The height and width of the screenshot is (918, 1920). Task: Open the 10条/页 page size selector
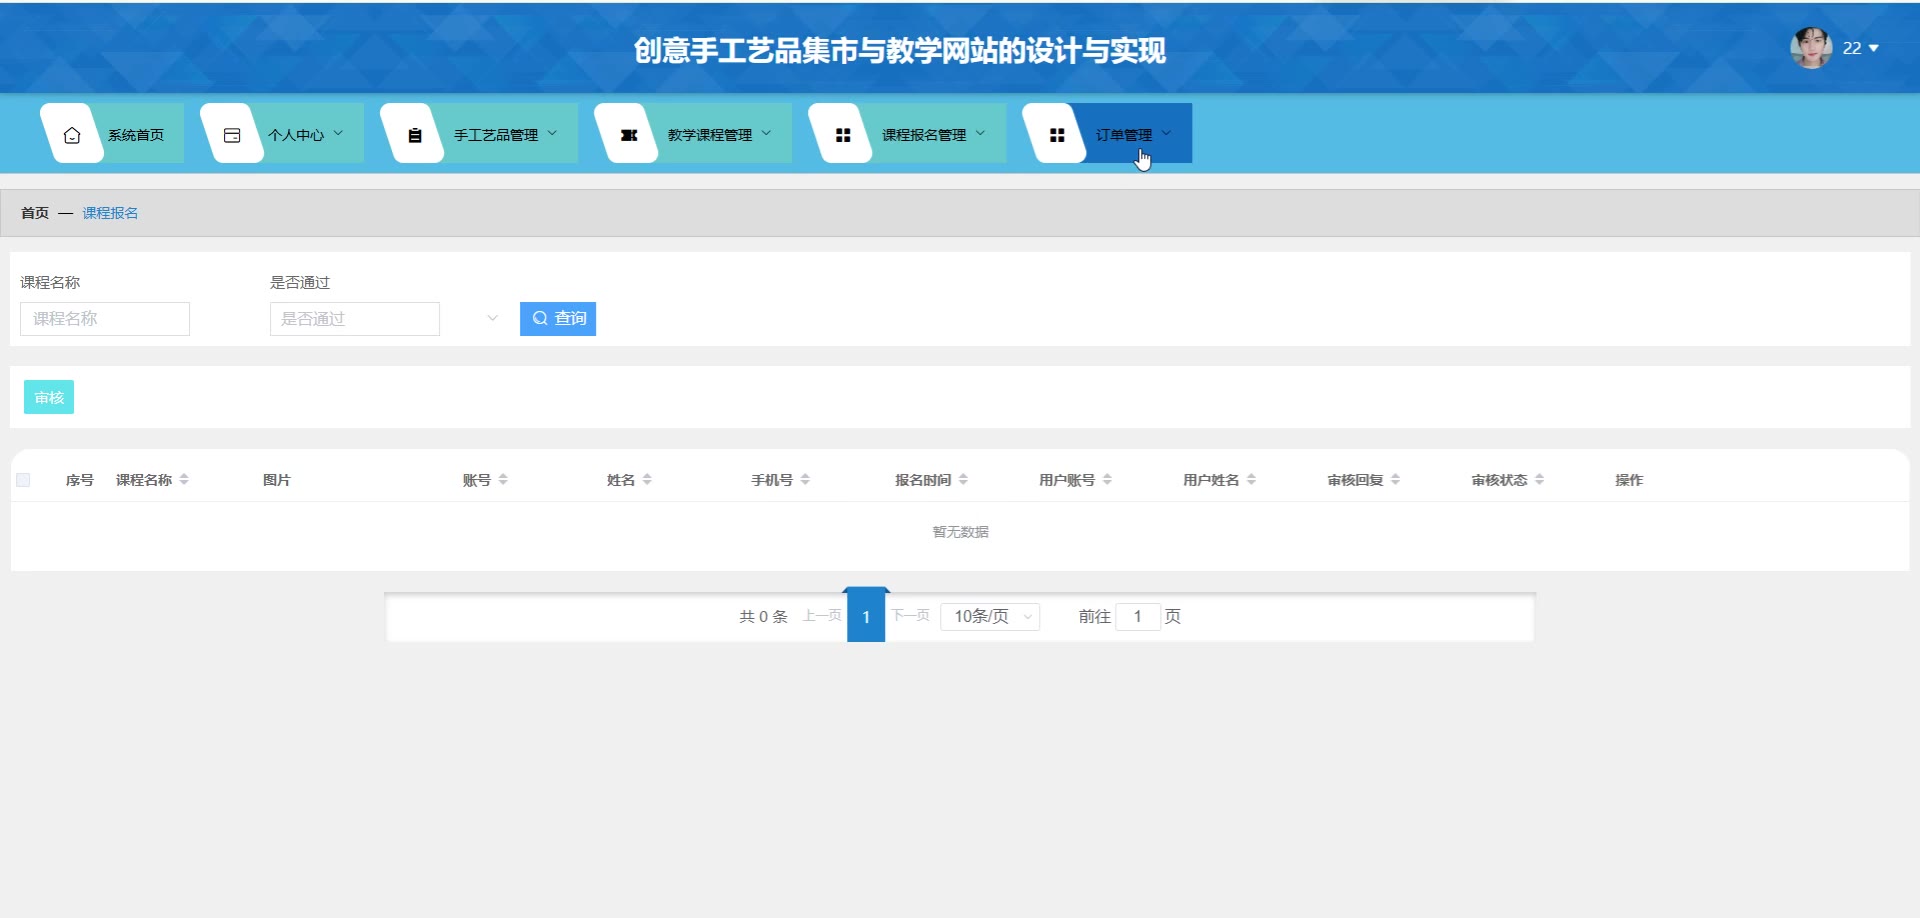(x=990, y=617)
